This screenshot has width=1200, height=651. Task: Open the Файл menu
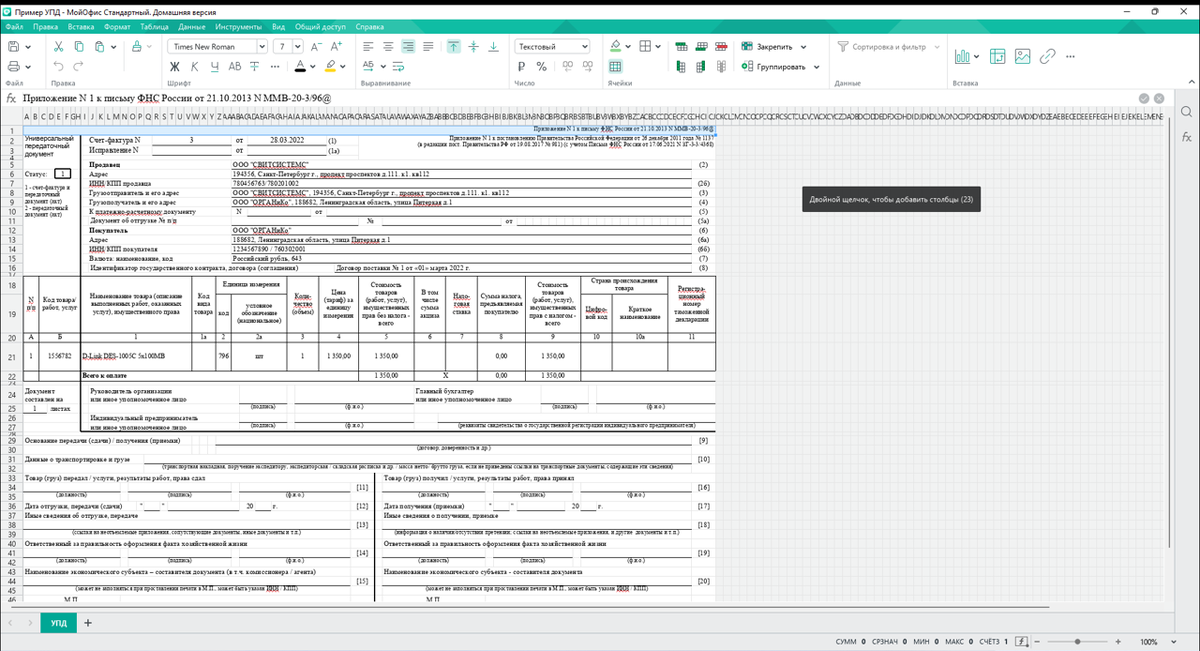tap(14, 25)
